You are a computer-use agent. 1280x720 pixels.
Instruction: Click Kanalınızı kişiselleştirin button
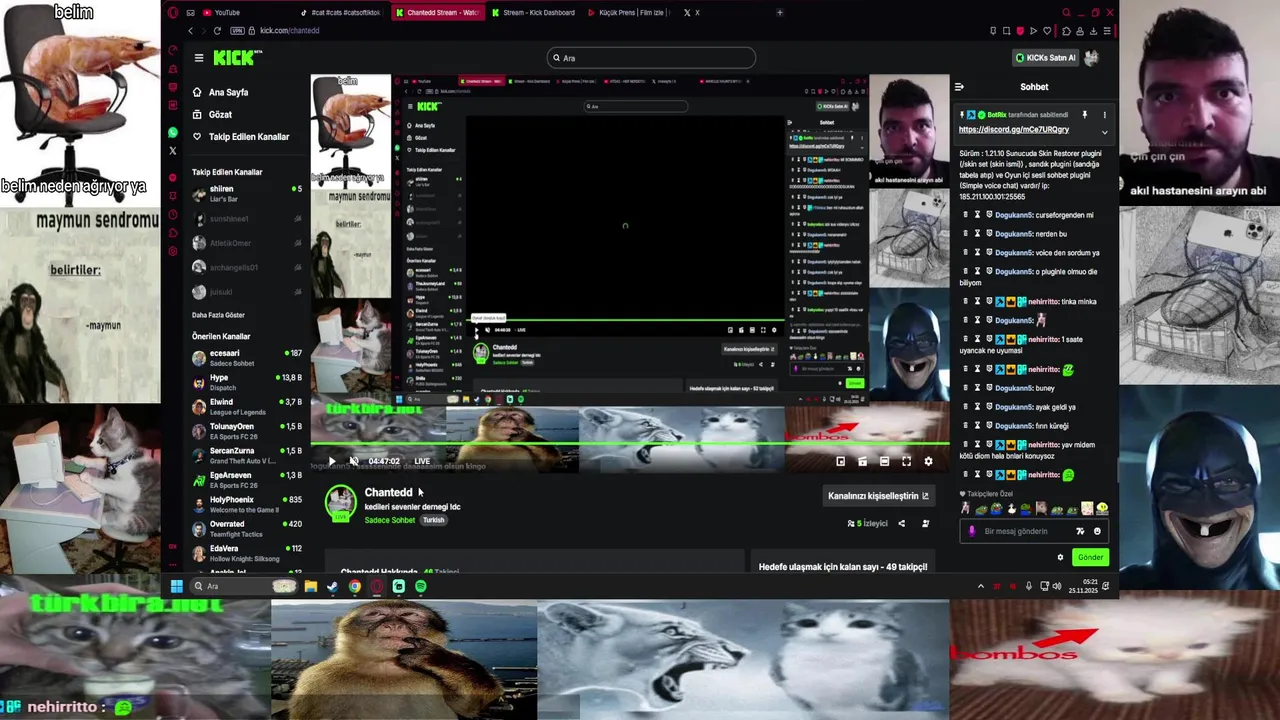[x=878, y=495]
